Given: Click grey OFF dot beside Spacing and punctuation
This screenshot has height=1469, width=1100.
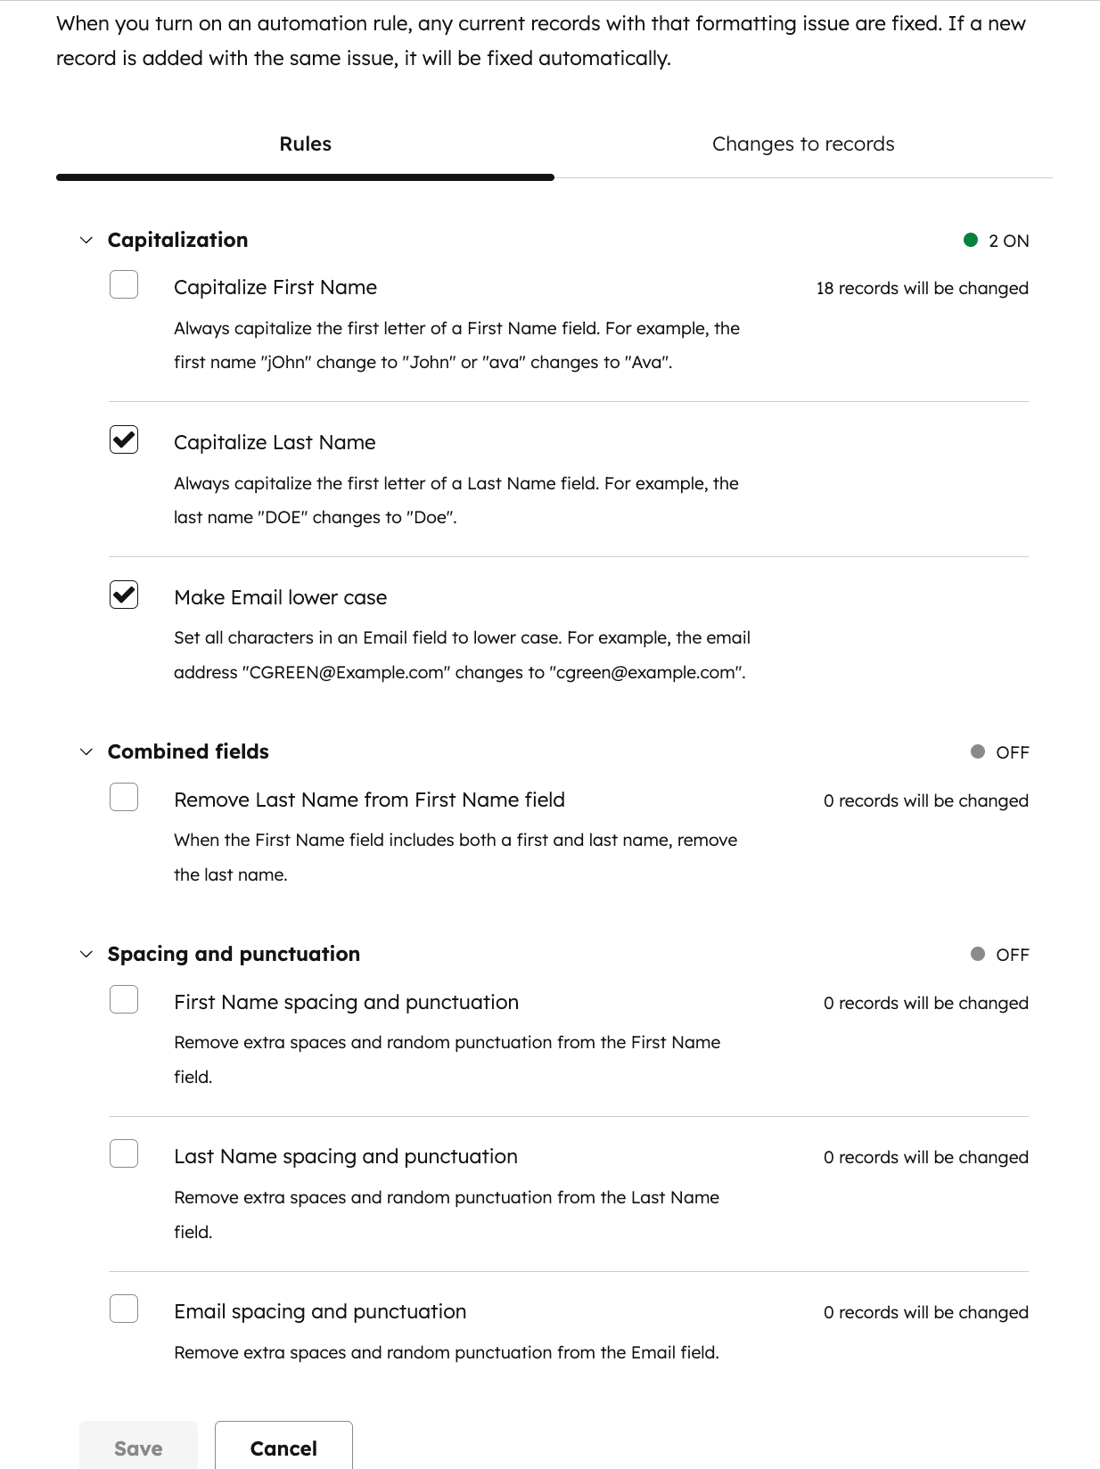Looking at the screenshot, I should click(x=978, y=954).
